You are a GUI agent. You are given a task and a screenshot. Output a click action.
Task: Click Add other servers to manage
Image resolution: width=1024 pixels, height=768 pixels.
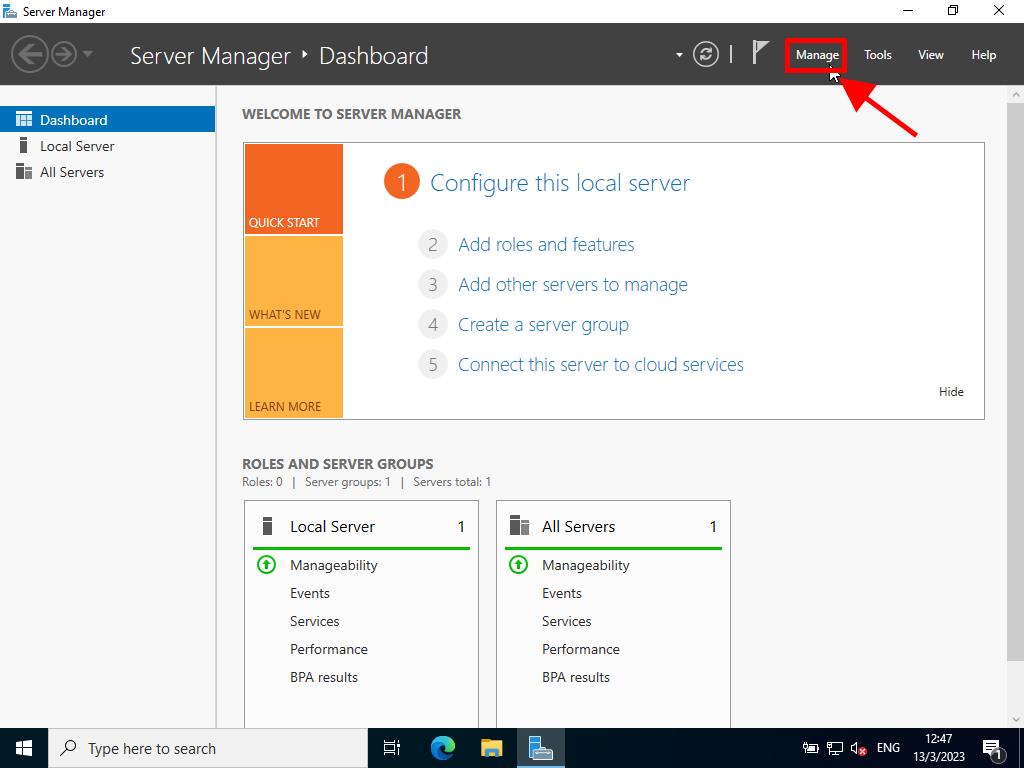pos(572,285)
